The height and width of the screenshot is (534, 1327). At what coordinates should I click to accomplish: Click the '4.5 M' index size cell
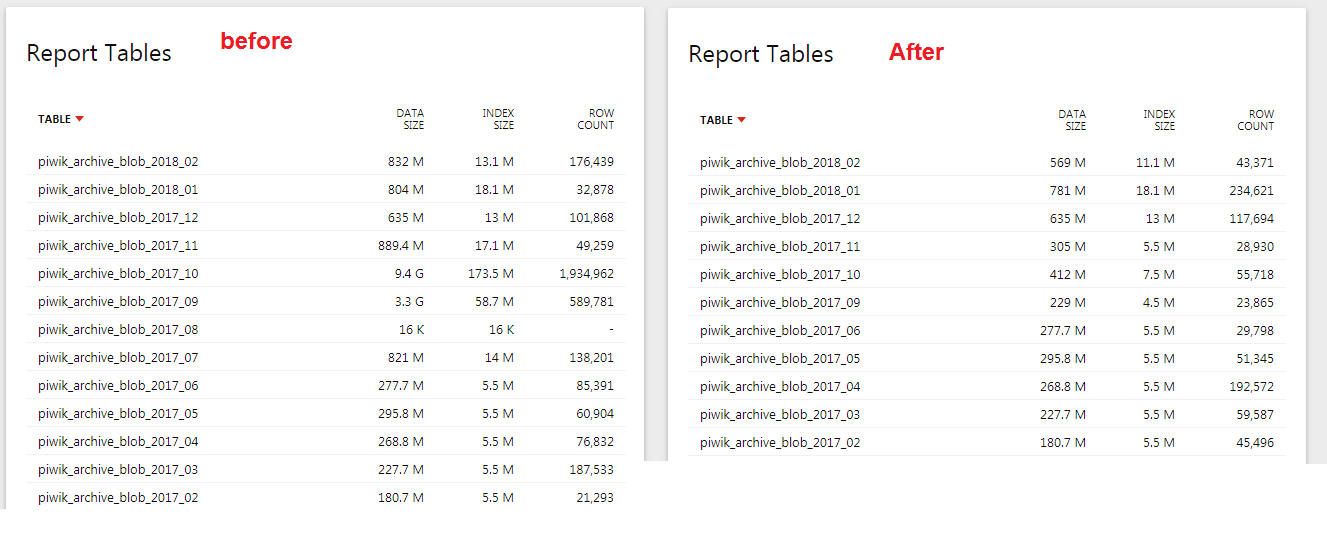1160,302
